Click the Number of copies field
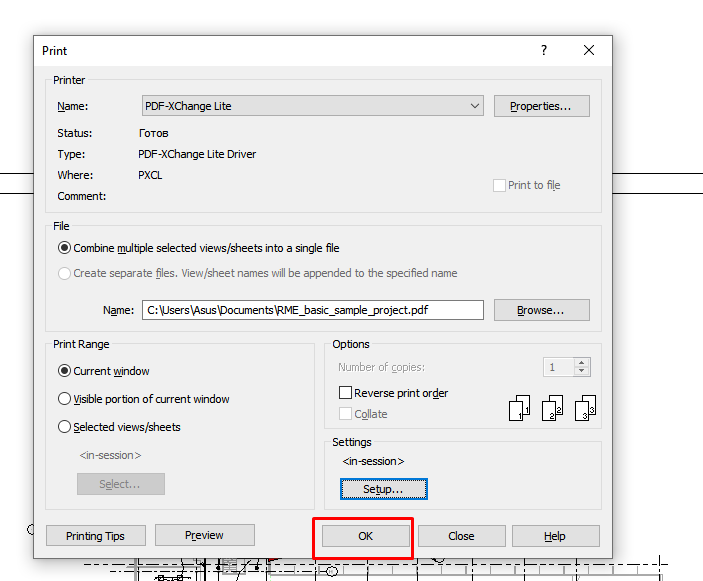This screenshot has height=581, width=703. coord(558,367)
